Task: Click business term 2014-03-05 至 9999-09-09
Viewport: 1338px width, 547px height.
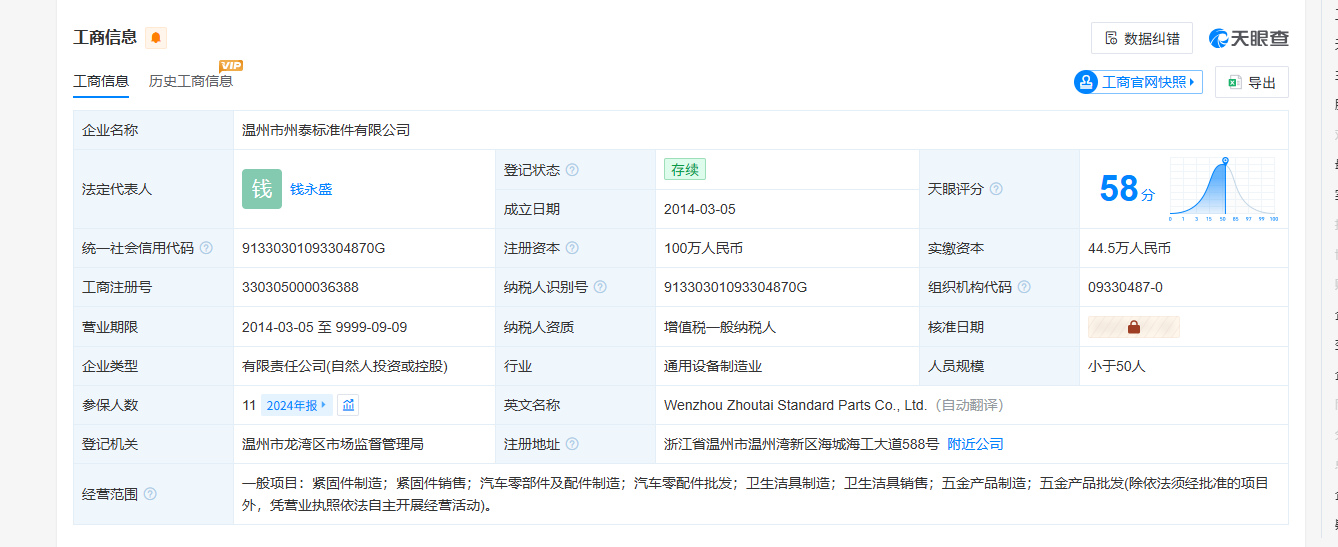Action: tap(324, 327)
